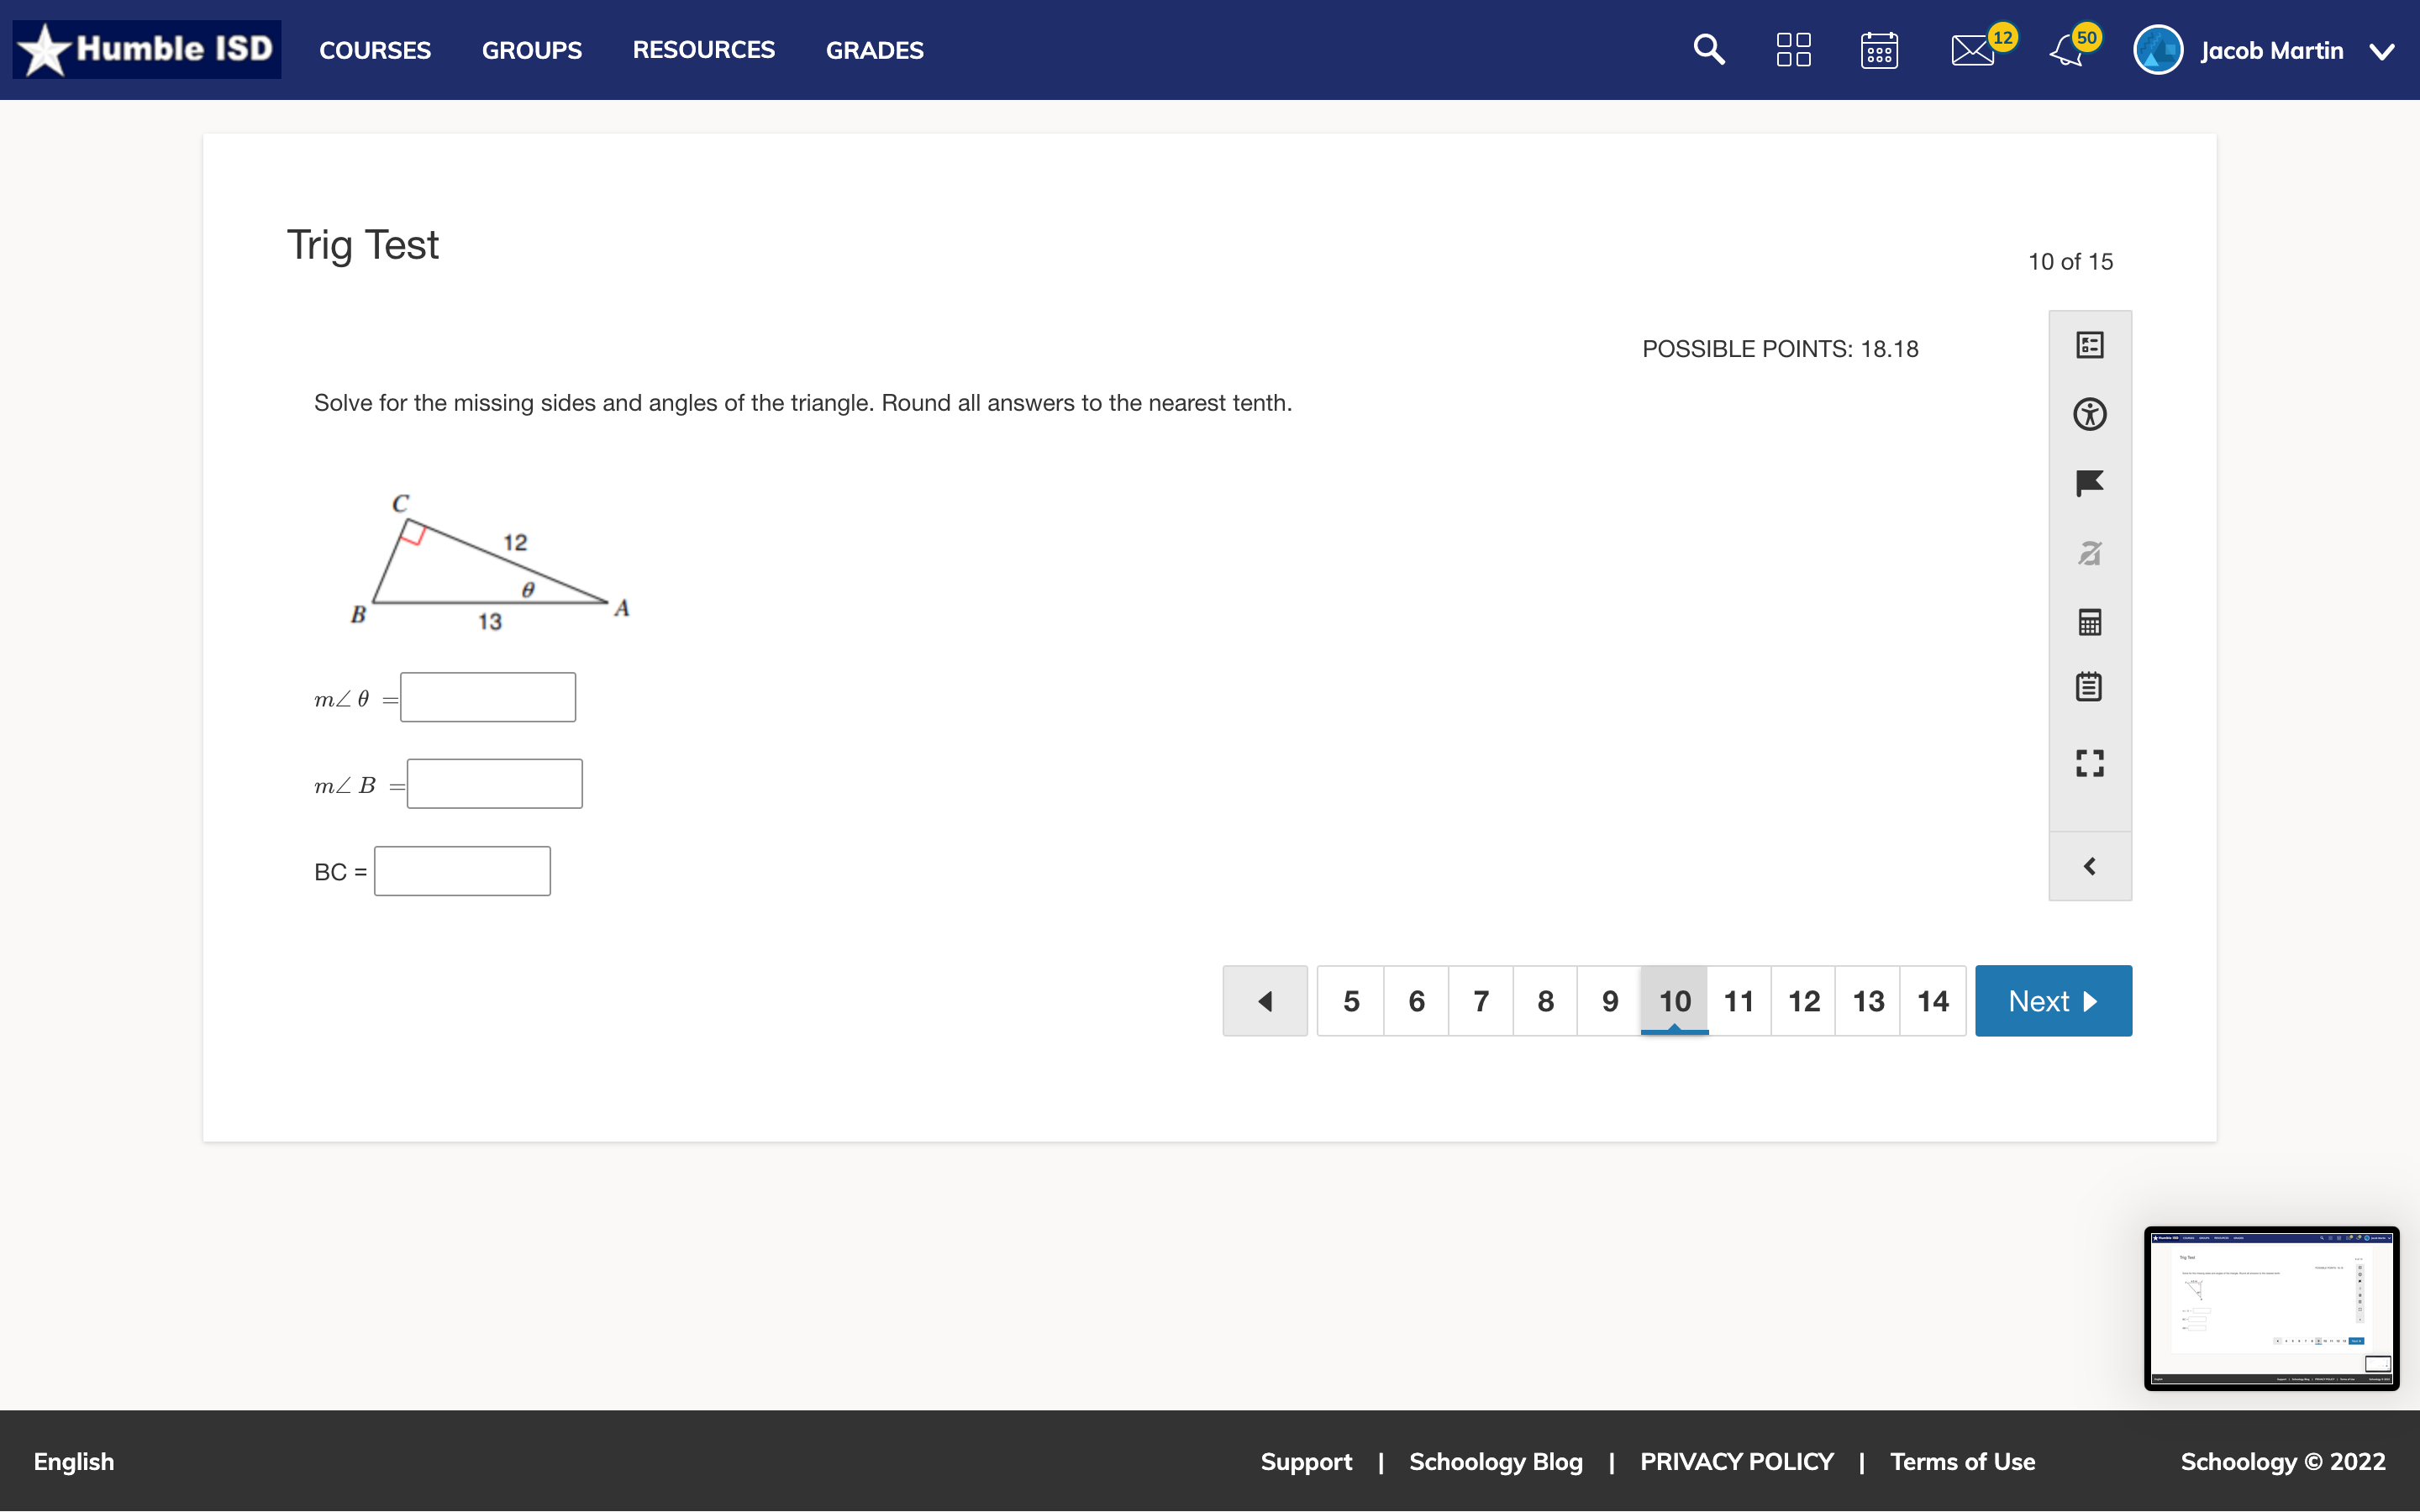This screenshot has width=2420, height=1512.
Task: Open the previous question arrow
Action: pos(1264,1000)
